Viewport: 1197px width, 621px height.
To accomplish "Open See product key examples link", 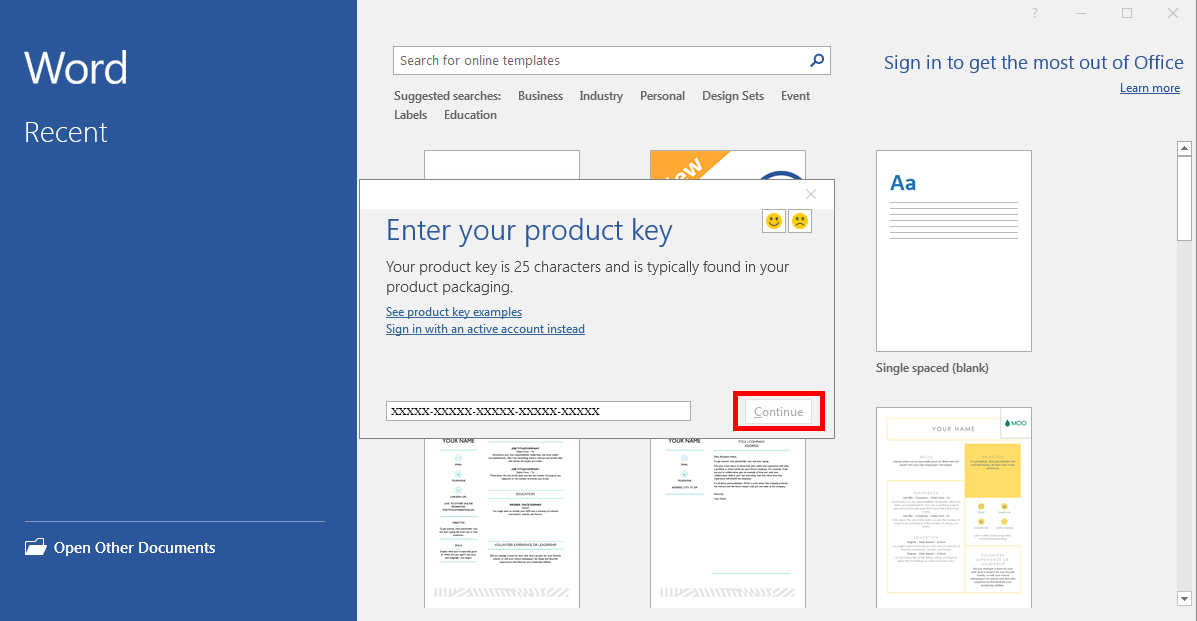I will [454, 312].
